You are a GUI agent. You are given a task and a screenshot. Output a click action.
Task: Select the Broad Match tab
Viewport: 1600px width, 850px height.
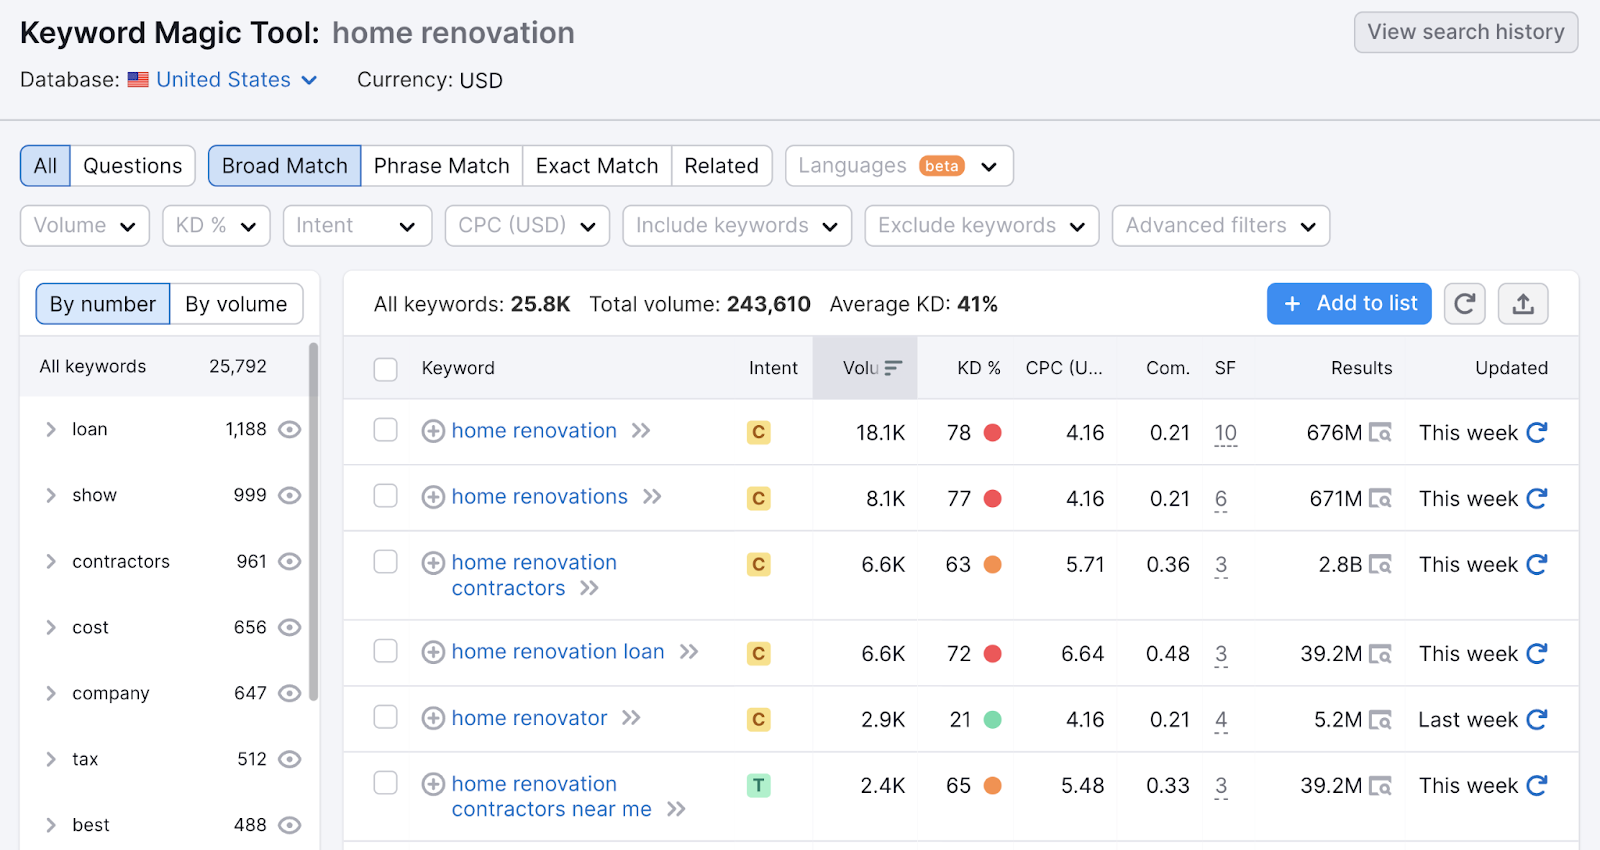click(285, 166)
